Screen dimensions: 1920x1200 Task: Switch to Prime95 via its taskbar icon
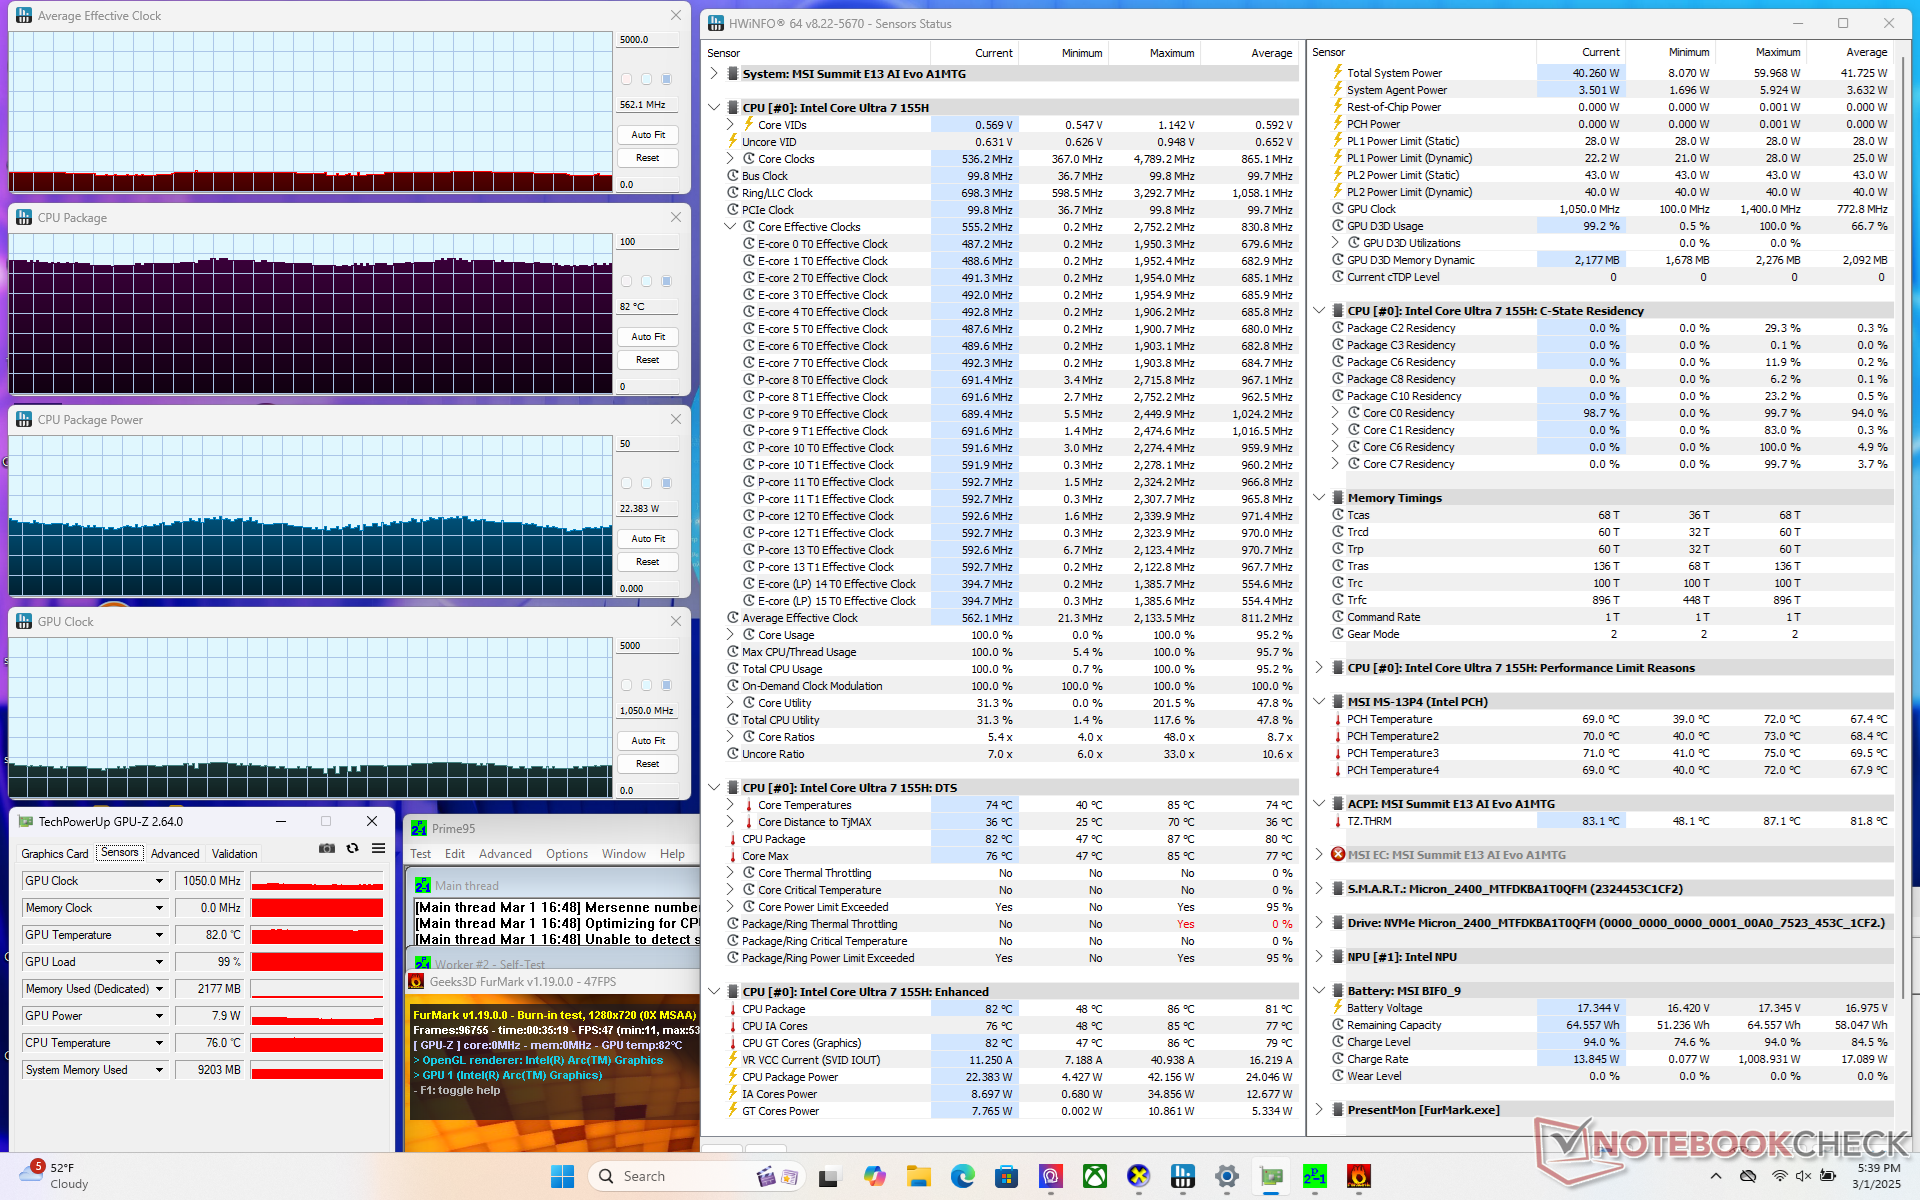click(1315, 1176)
